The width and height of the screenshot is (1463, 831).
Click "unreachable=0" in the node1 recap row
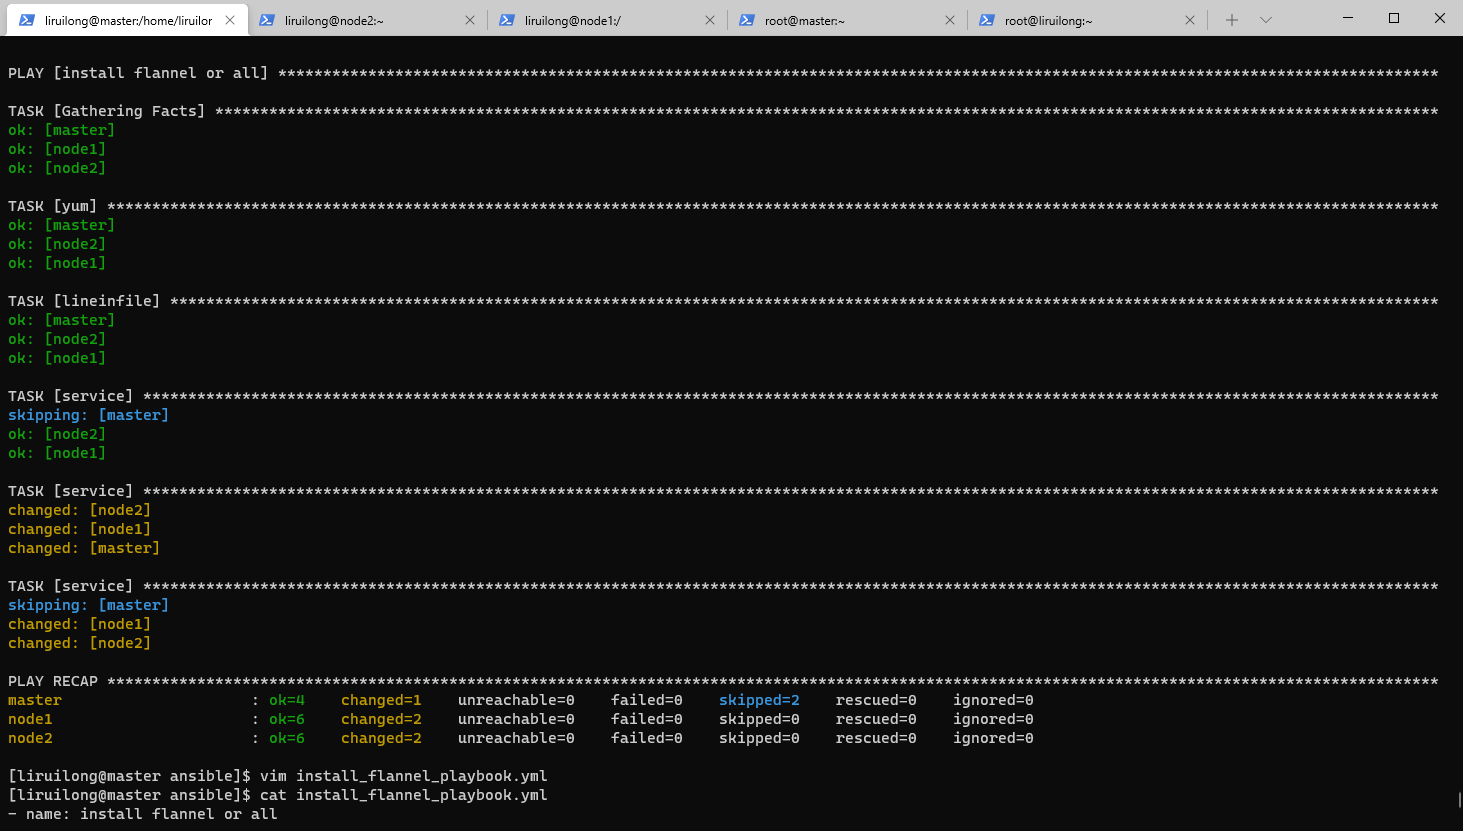click(x=516, y=719)
